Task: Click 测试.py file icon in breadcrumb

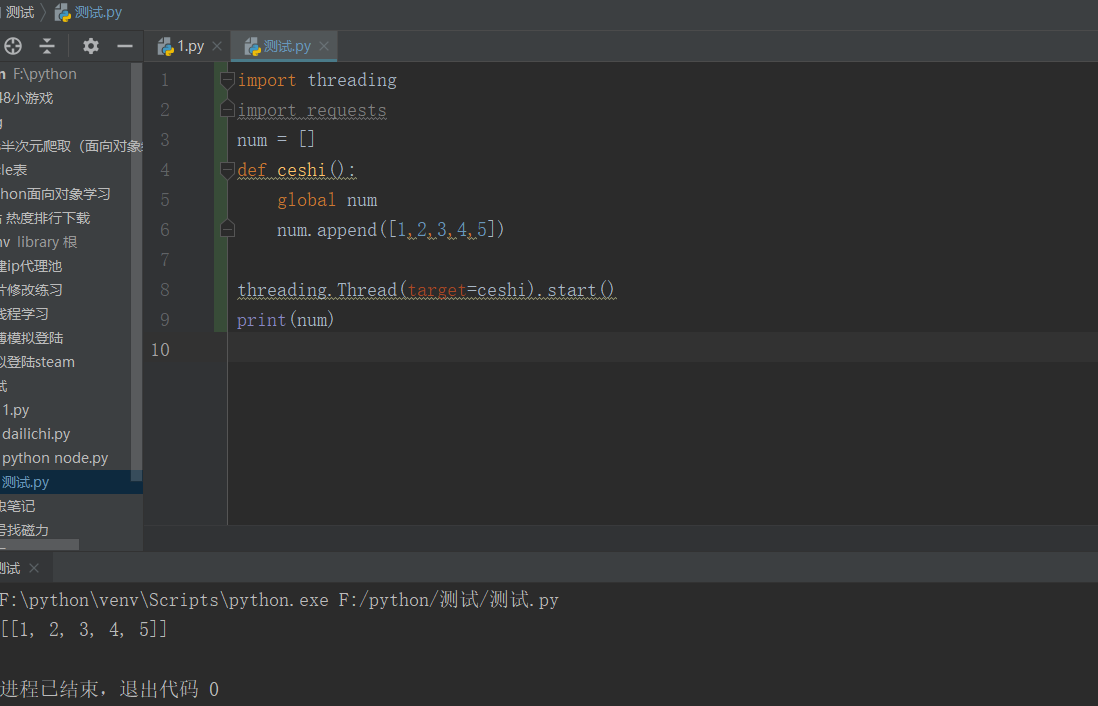Action: (x=63, y=13)
